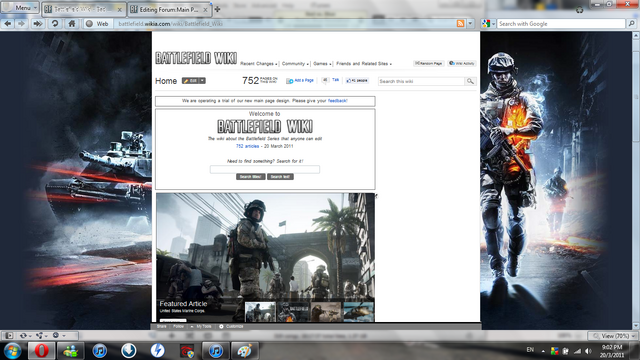Viewport: 640px width, 360px height.
Task: Switch to the first Battlefield Wiki tab
Action: point(84,9)
